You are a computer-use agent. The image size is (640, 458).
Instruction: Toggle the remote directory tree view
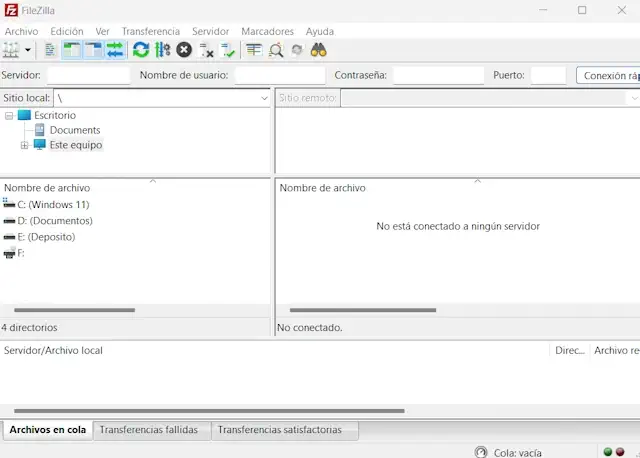click(93, 50)
